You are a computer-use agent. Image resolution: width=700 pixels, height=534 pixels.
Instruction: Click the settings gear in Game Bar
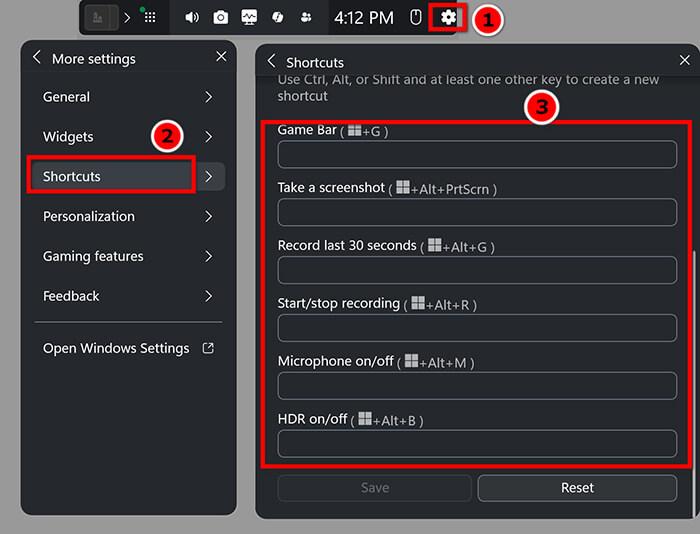(x=448, y=17)
